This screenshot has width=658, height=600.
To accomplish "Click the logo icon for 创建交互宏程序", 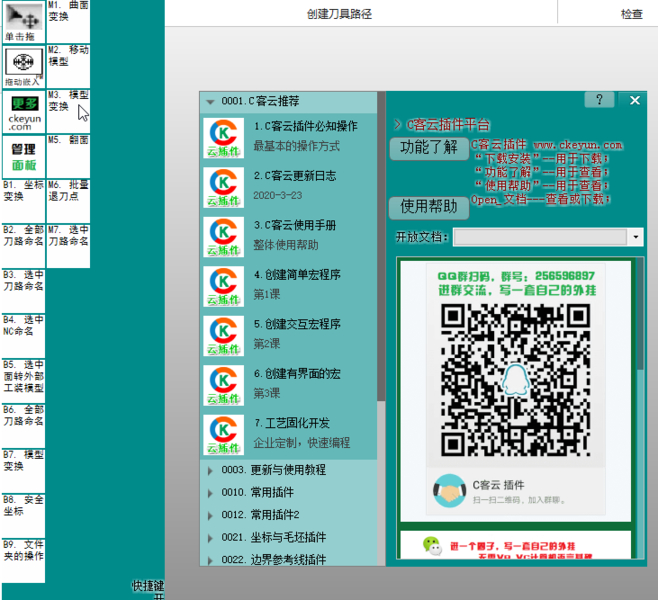I will click(224, 336).
